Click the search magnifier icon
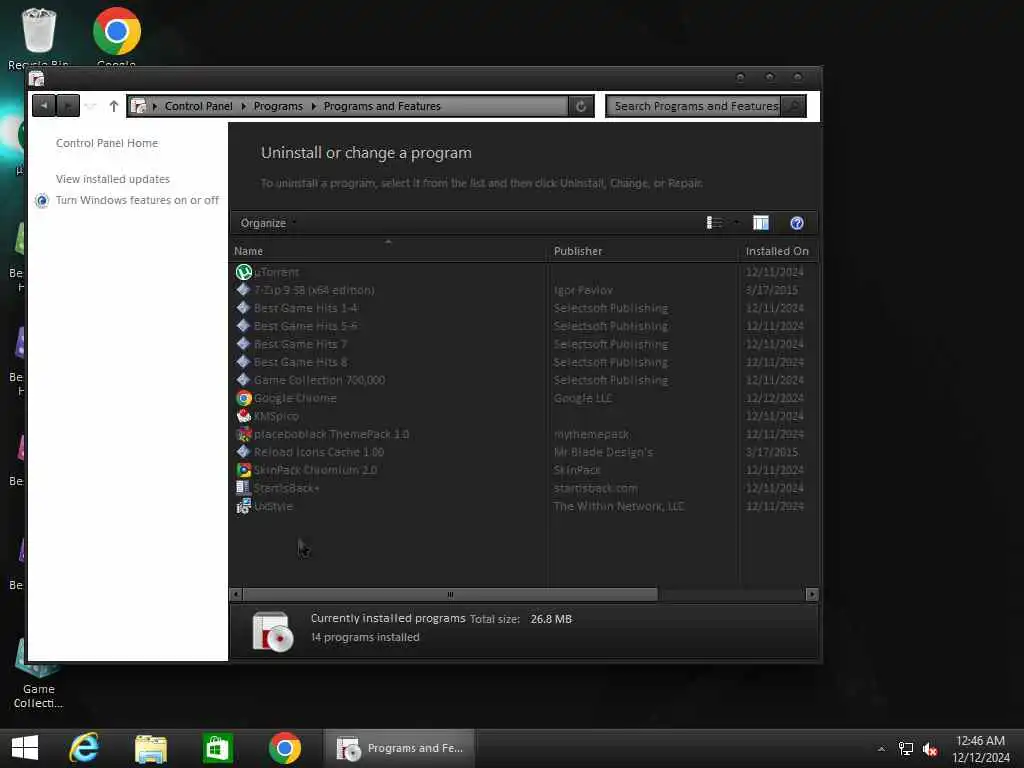Viewport: 1024px width, 768px height. 793,106
